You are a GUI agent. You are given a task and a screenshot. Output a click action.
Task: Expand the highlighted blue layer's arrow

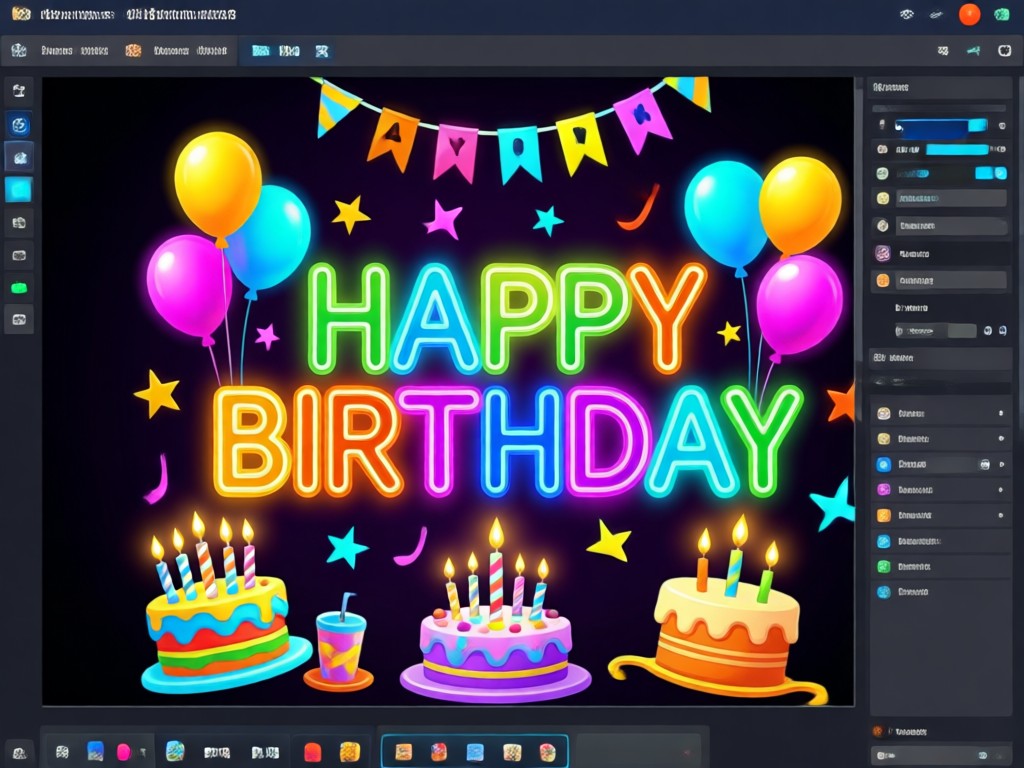[1002, 464]
